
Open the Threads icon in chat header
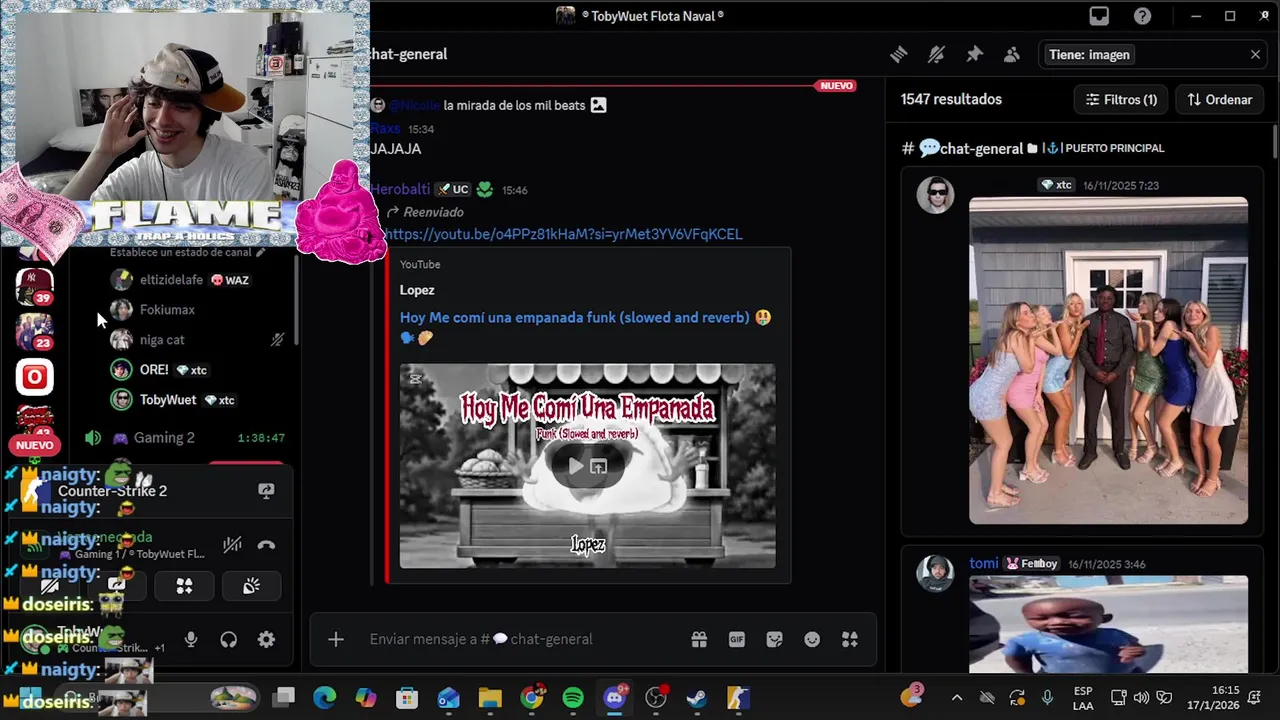[x=898, y=55]
